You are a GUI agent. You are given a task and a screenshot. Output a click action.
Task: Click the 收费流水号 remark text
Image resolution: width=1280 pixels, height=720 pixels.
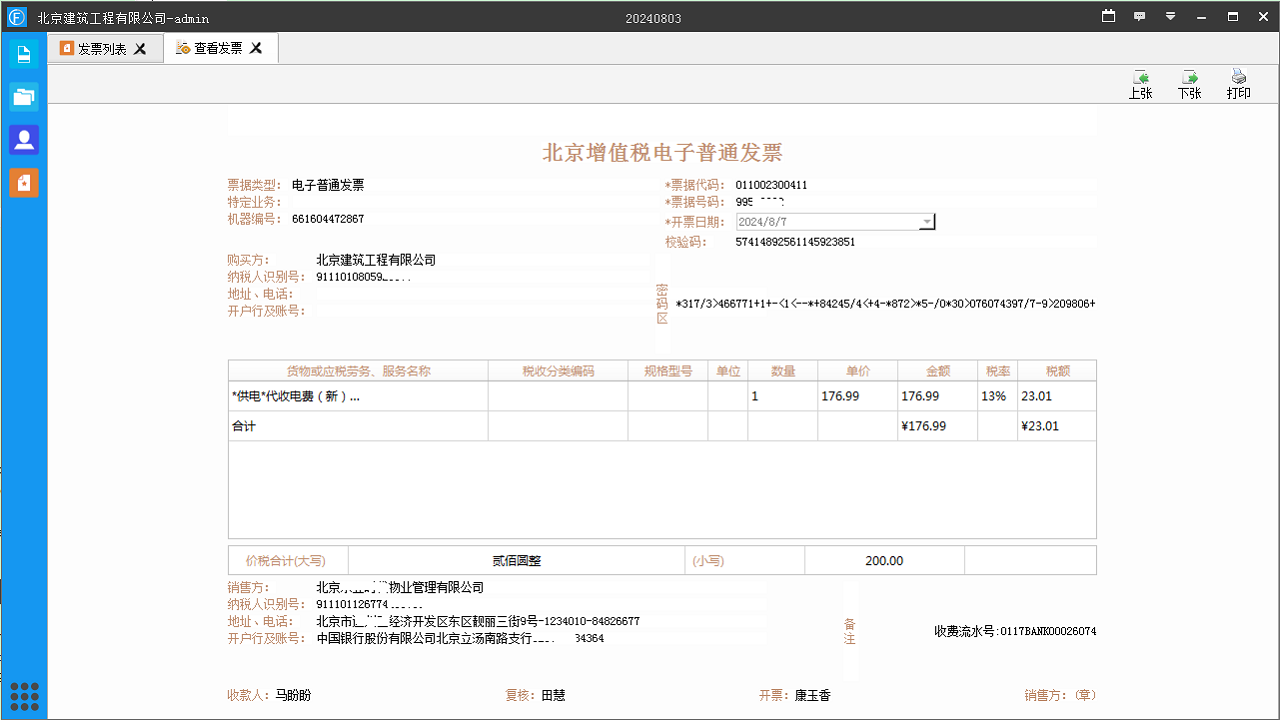coord(1015,632)
